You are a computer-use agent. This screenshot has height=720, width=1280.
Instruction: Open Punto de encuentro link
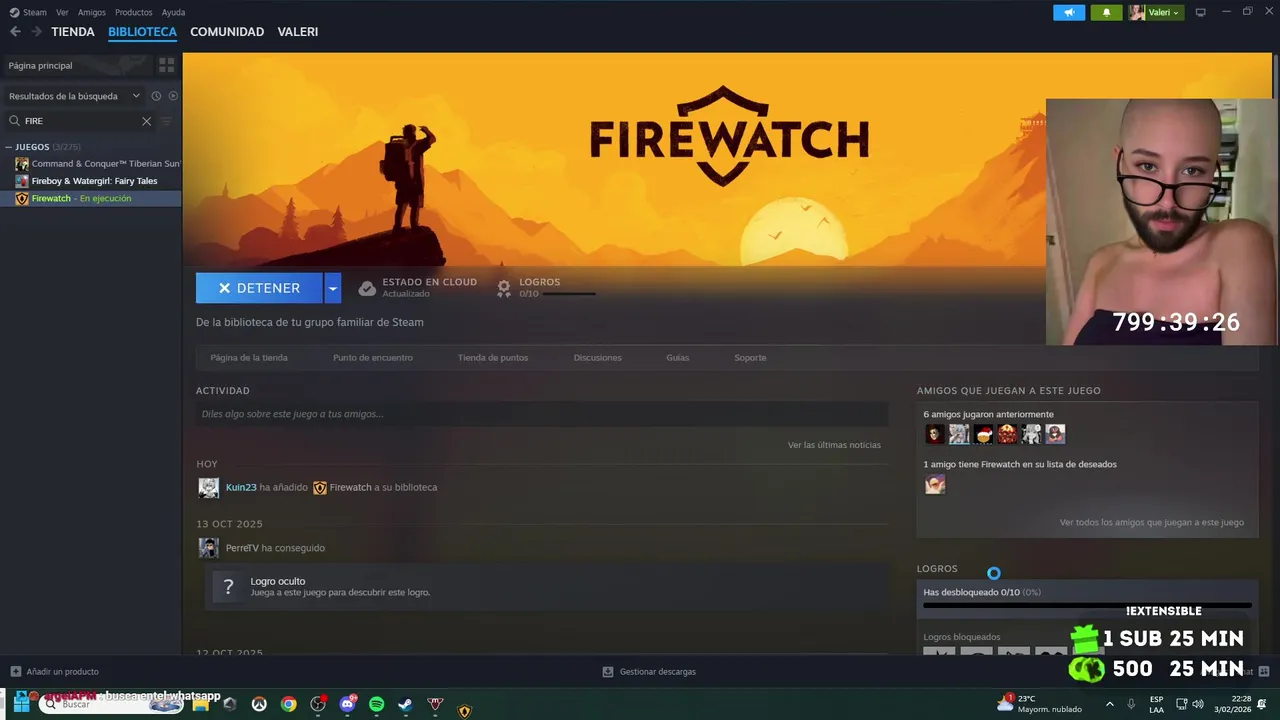tap(373, 358)
